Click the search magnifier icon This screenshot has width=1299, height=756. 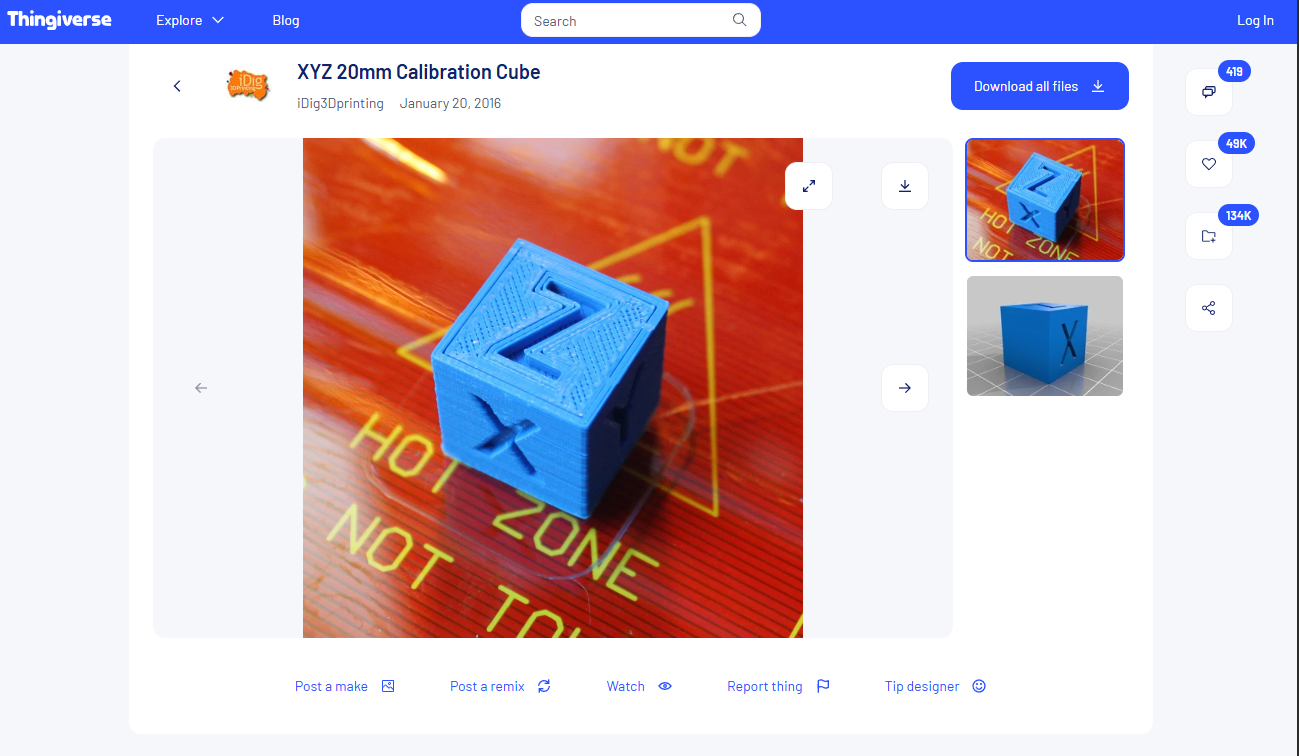[x=739, y=20]
